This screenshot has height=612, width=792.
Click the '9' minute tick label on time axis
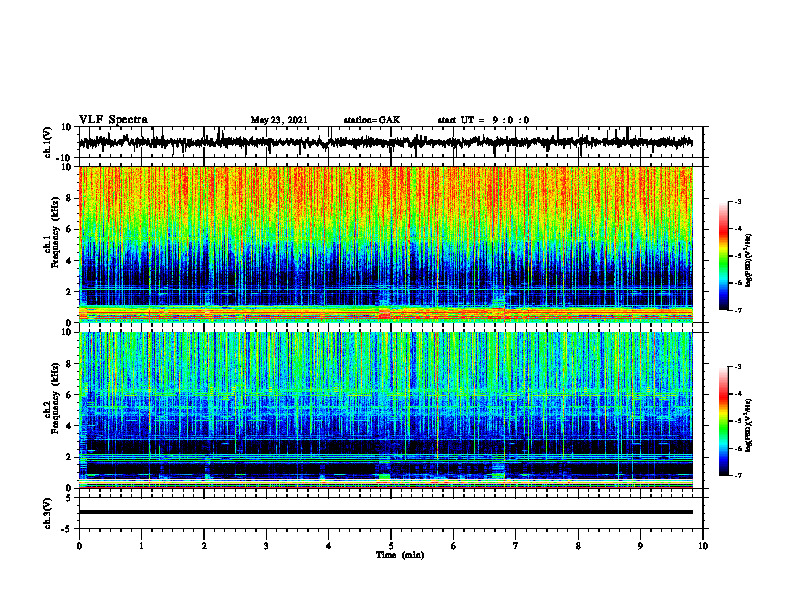[x=640, y=546]
